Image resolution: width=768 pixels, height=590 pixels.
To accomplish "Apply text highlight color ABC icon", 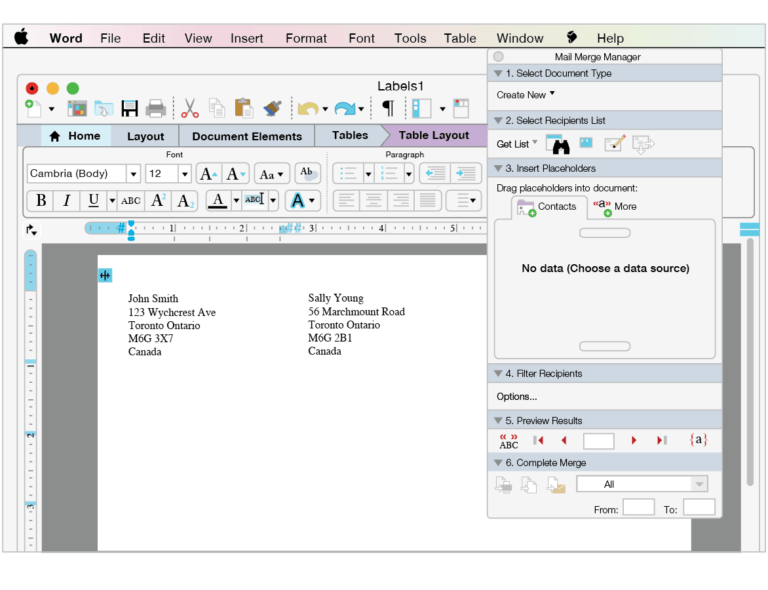I will [x=255, y=200].
